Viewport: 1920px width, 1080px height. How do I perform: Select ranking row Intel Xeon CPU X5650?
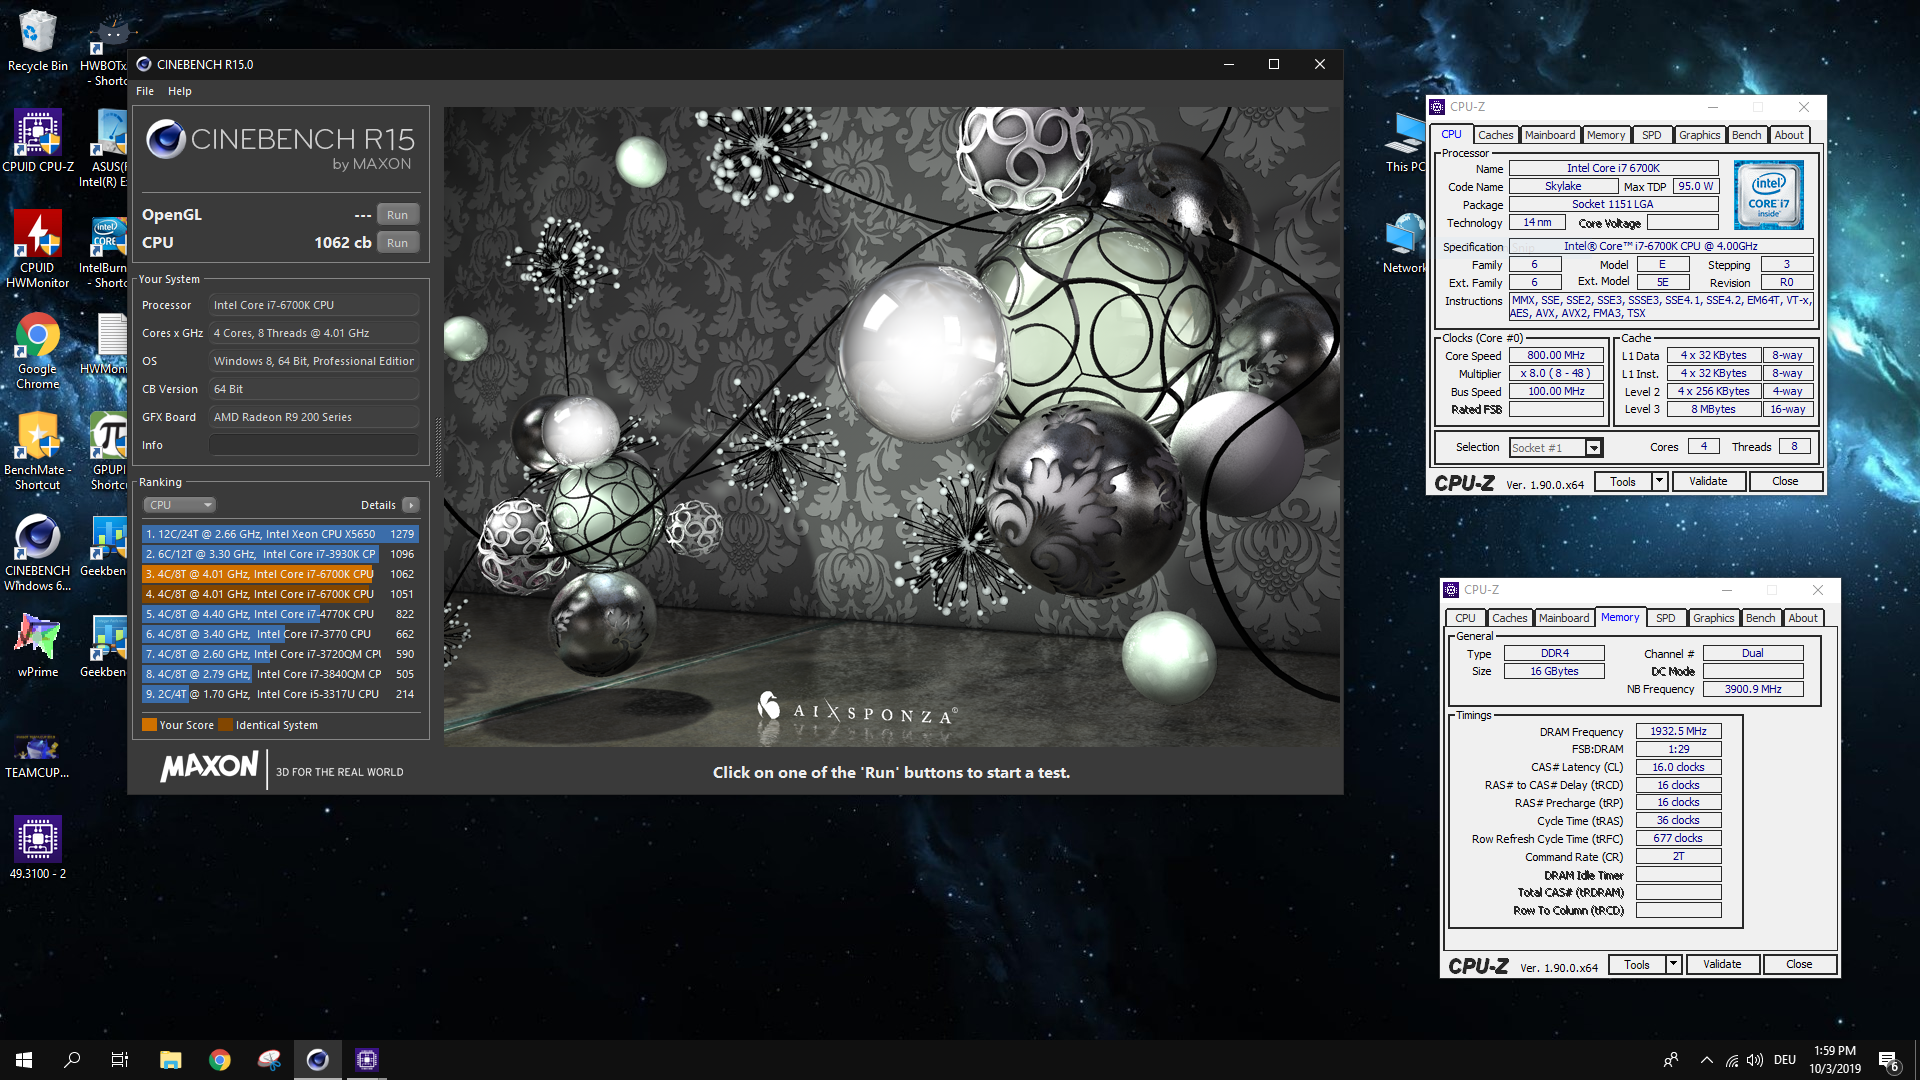(280, 534)
